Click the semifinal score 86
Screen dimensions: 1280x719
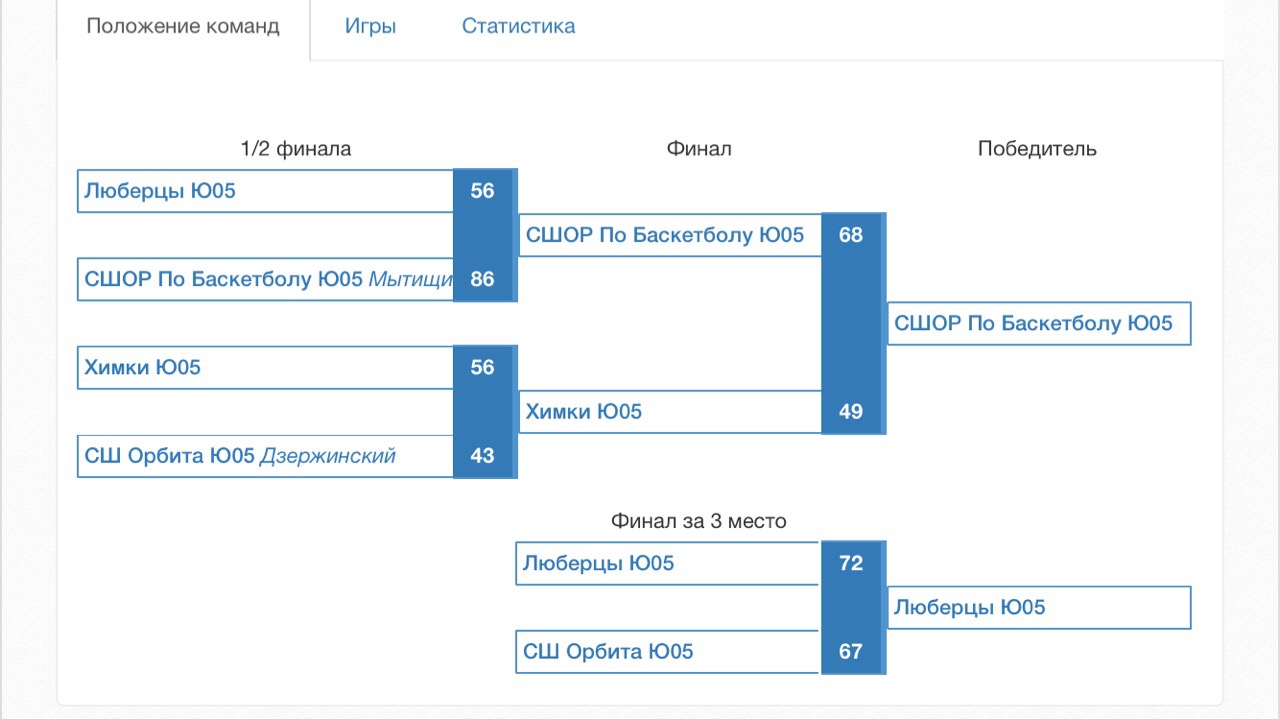click(x=482, y=279)
